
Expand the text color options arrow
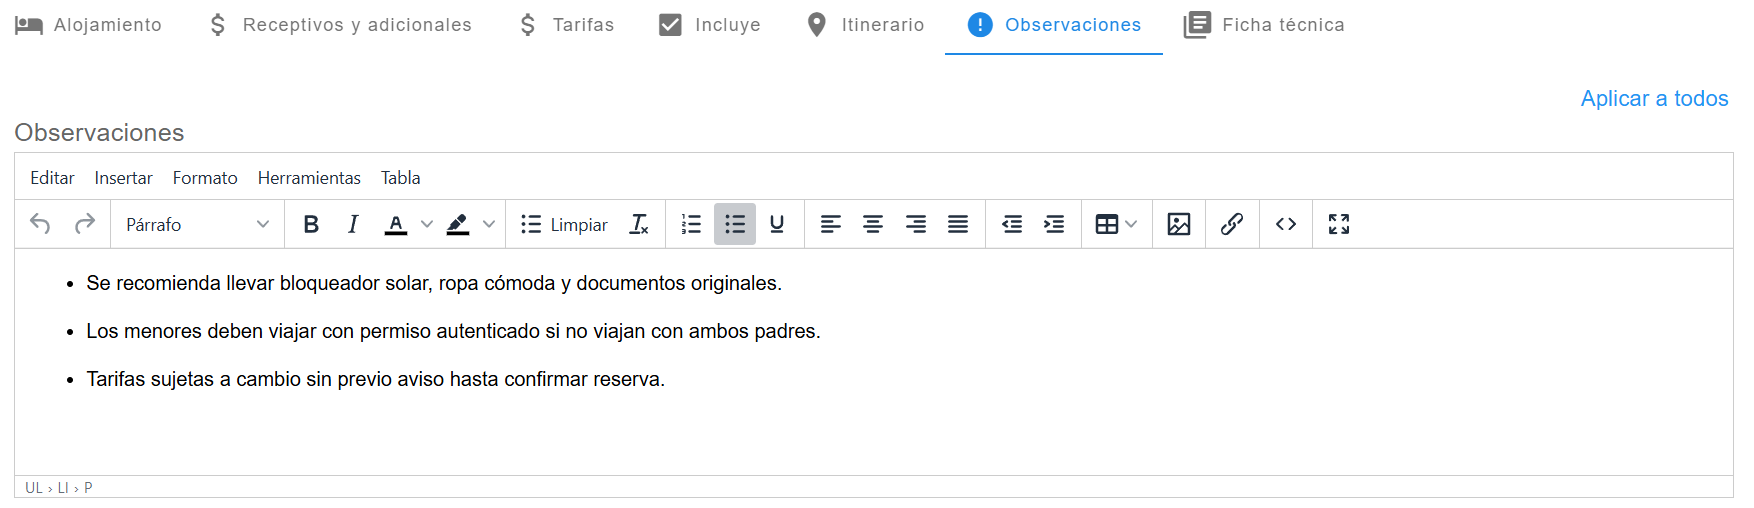[427, 224]
